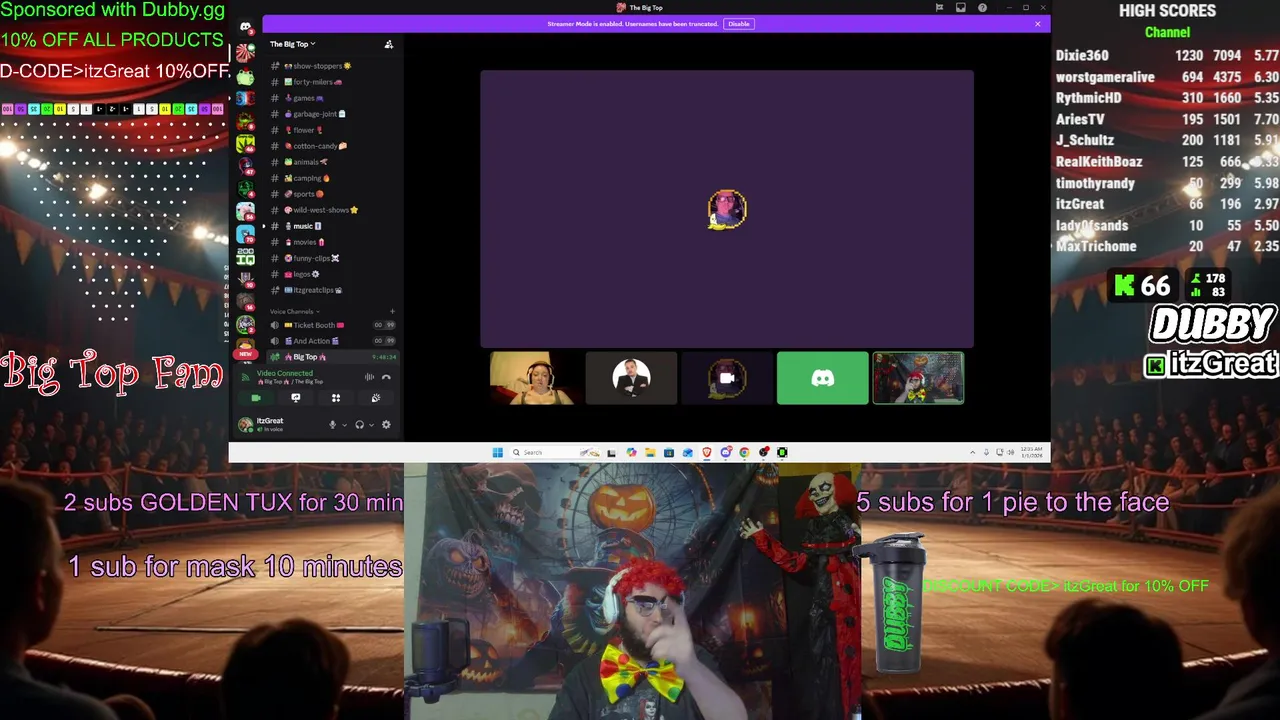This screenshot has height=720, width=1280.
Task: Open Discord user settings gear
Action: pyautogui.click(x=386, y=425)
